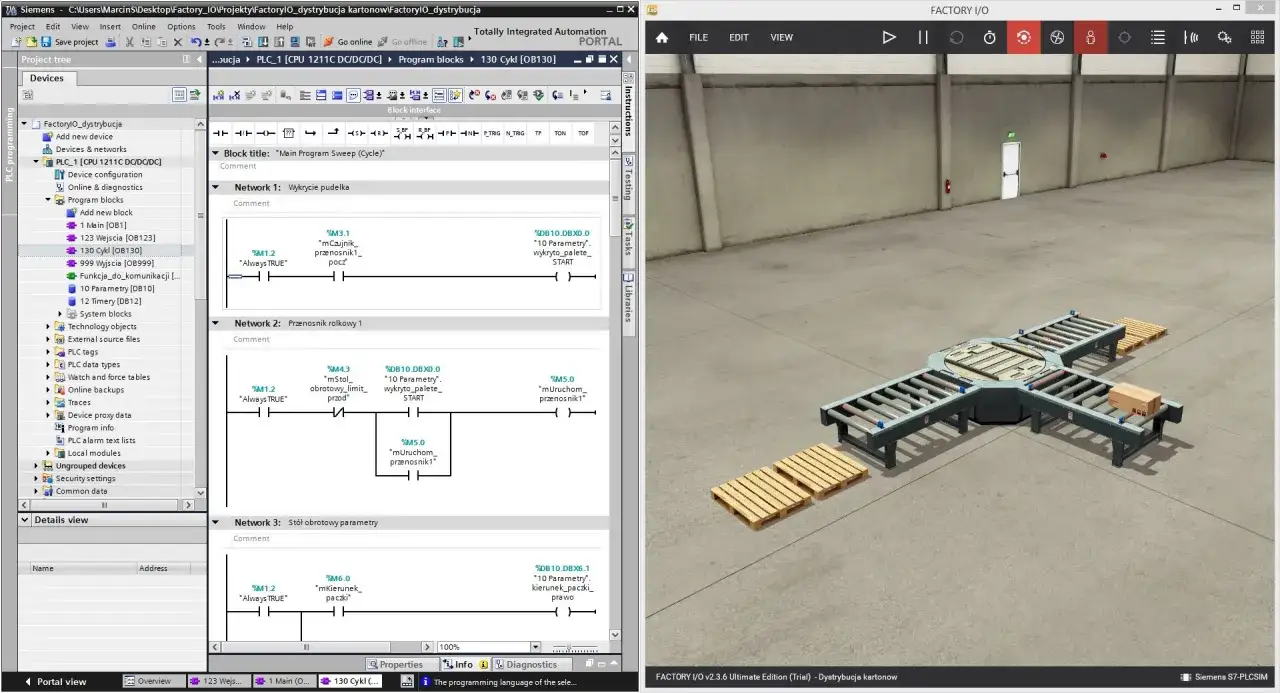Expand the PLC tags tree node

tap(48, 352)
